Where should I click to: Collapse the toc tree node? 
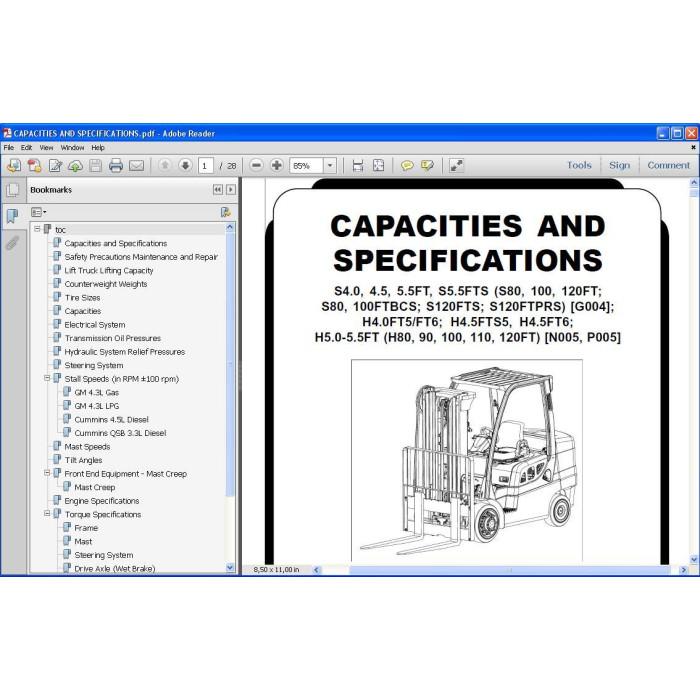(37, 229)
